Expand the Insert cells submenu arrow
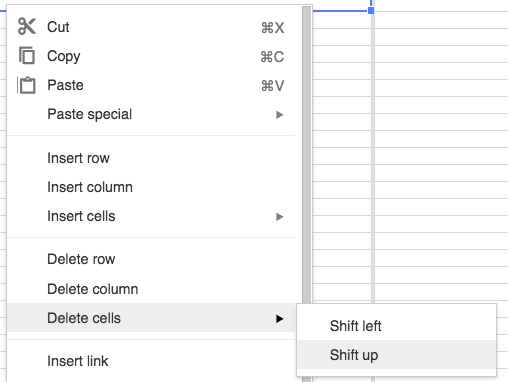The height and width of the screenshot is (382, 508). 279,217
